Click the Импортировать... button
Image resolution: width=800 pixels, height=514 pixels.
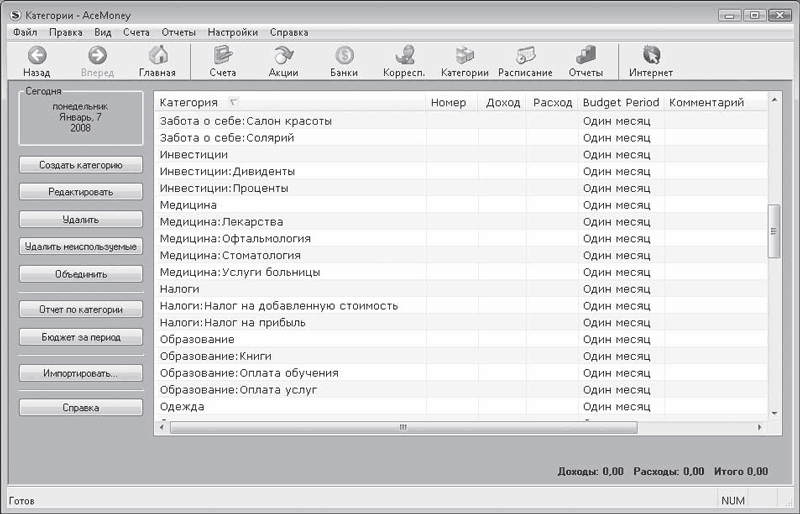point(81,373)
